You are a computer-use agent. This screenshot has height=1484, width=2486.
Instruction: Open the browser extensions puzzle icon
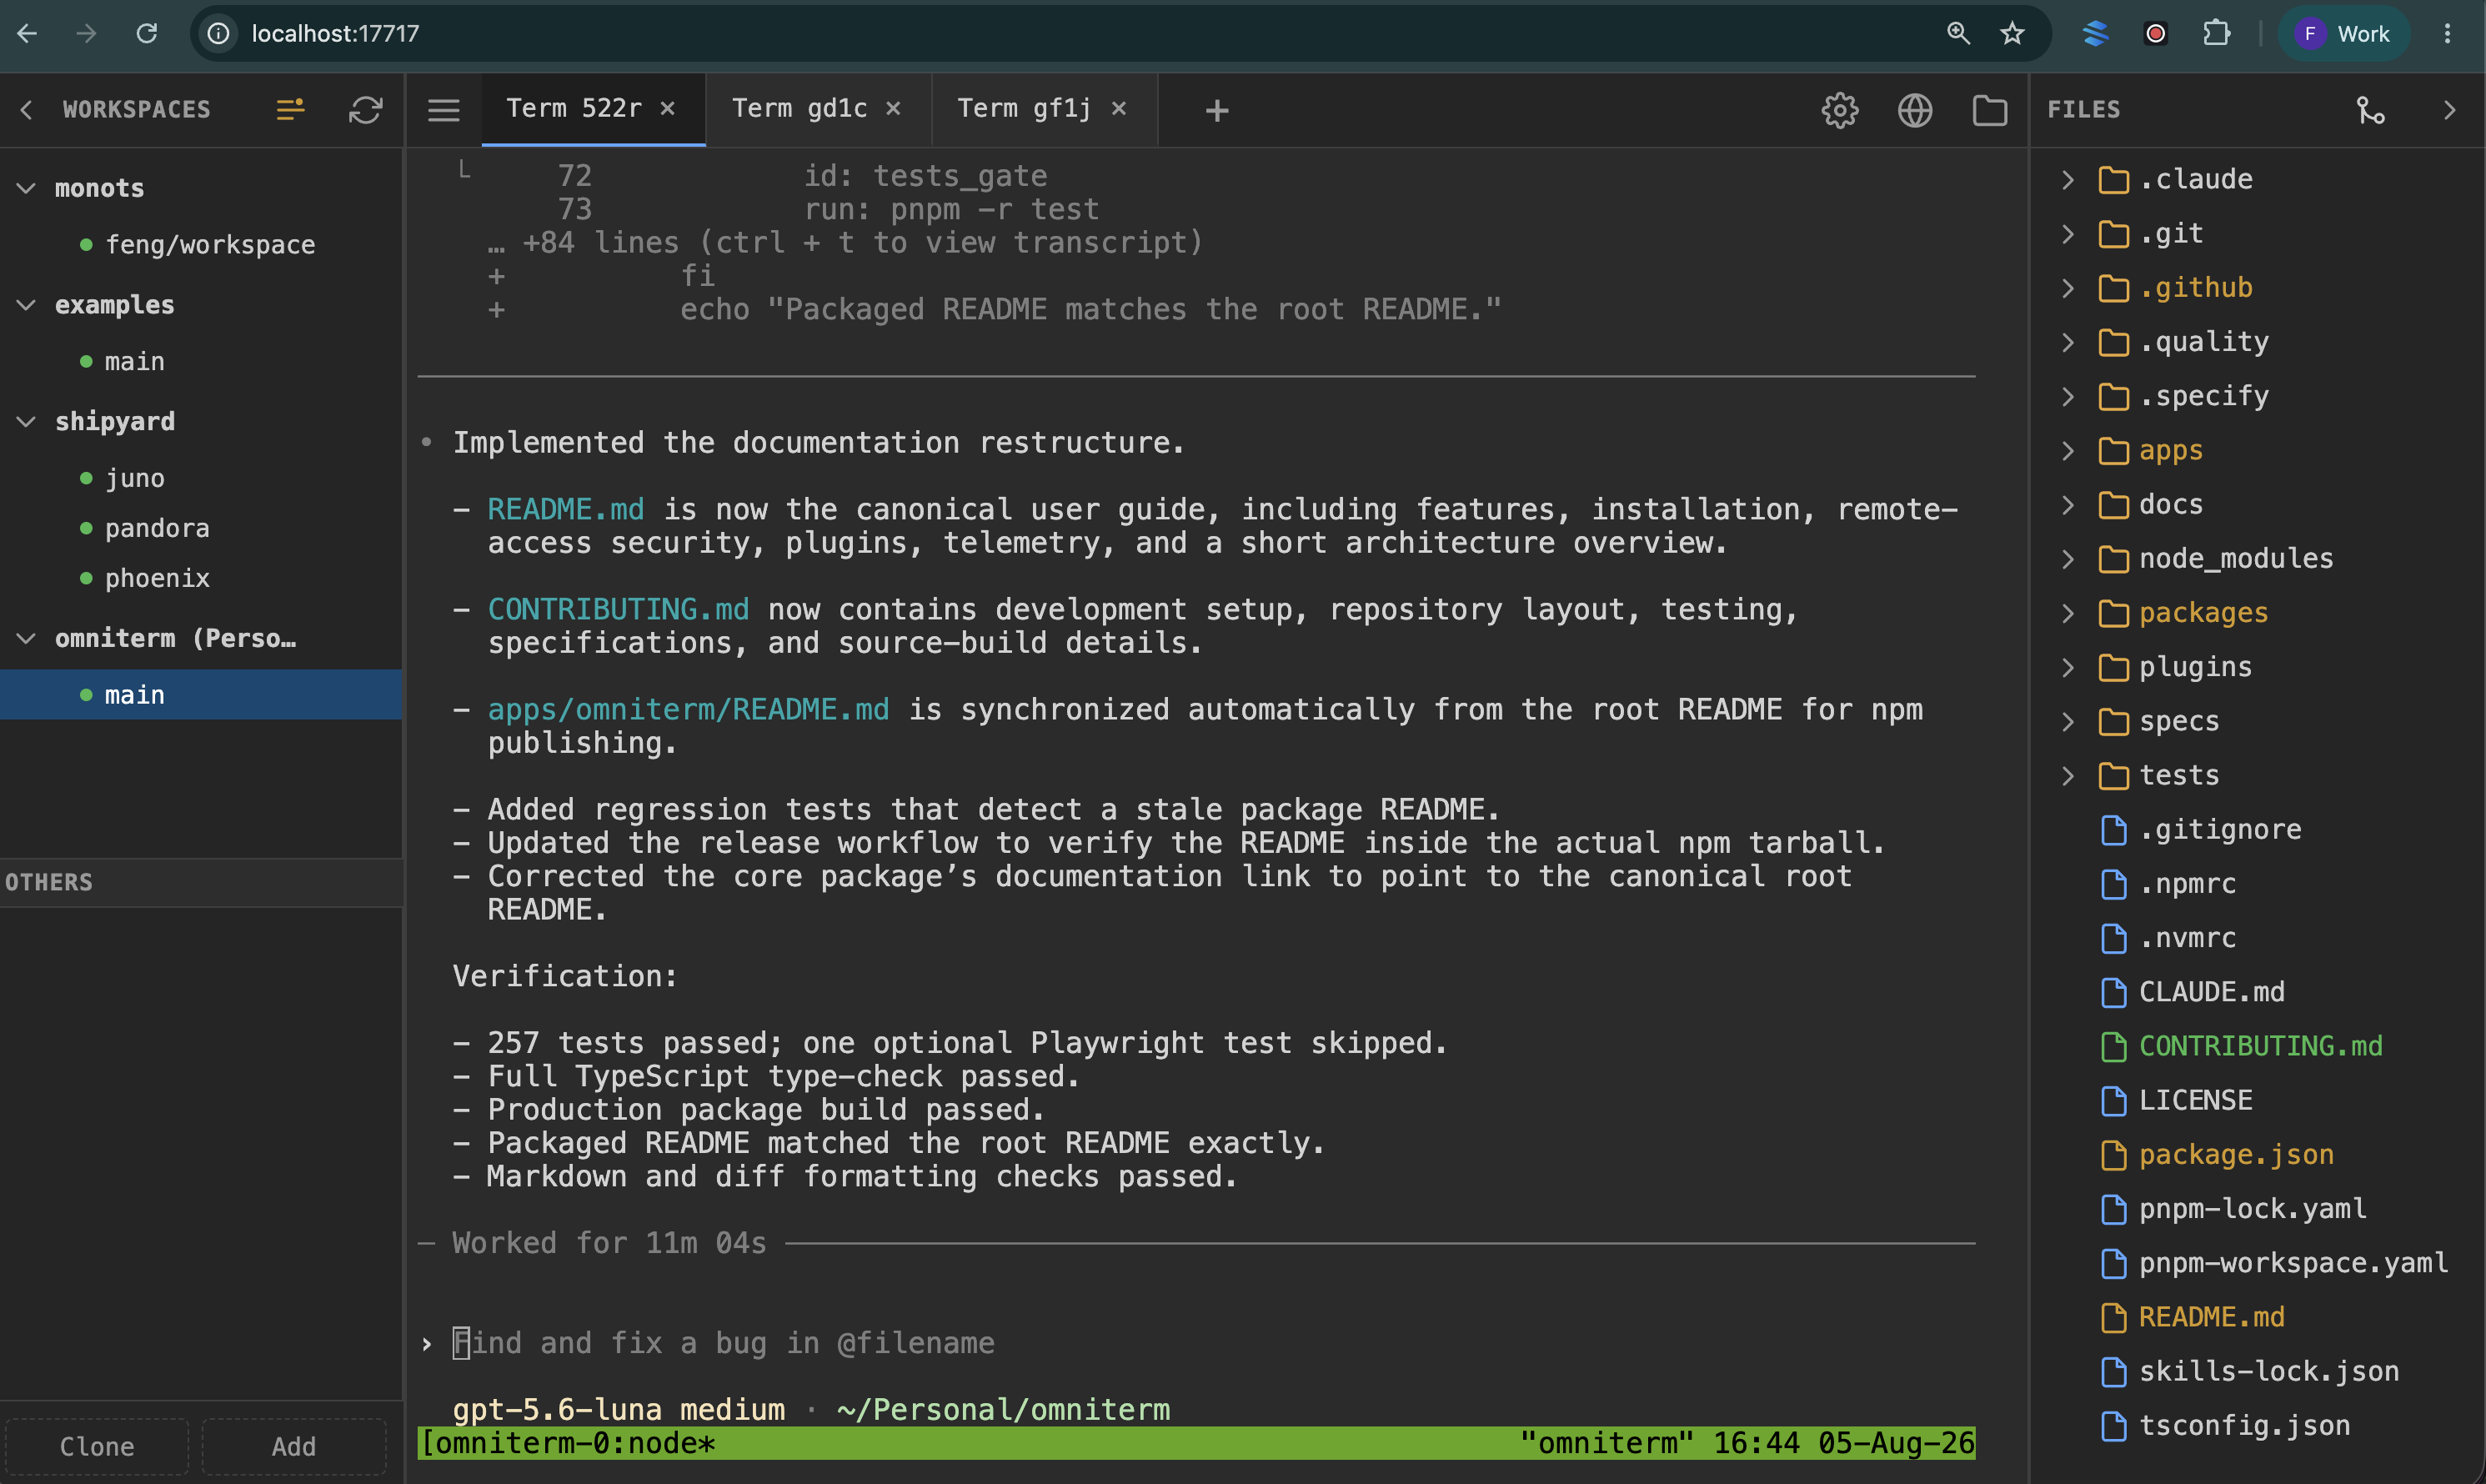(x=2217, y=33)
